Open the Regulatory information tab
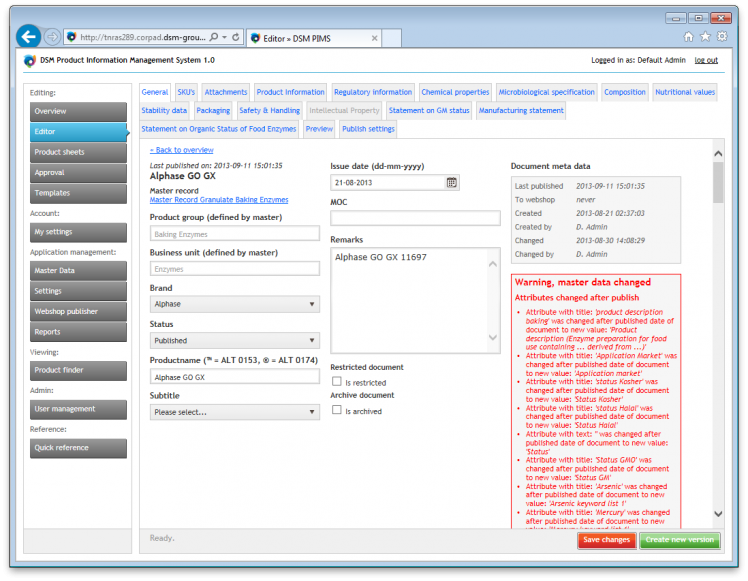 coord(373,92)
